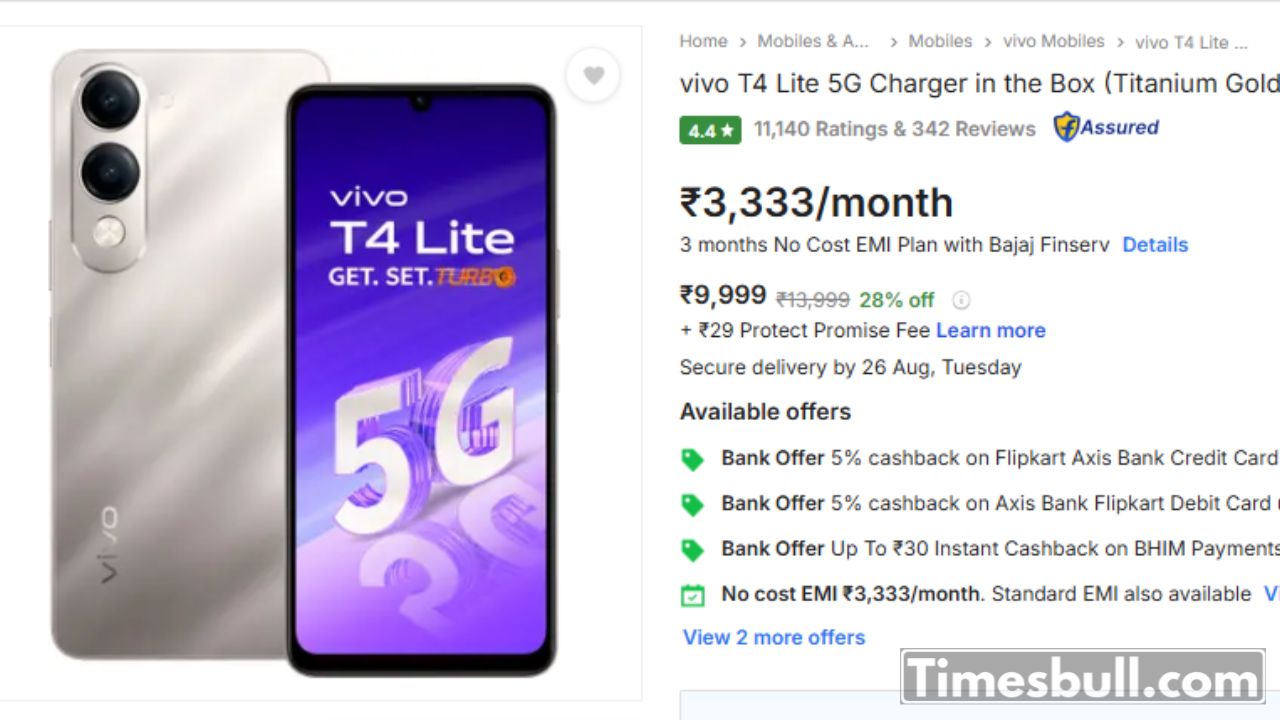Open 11,140 Ratings & 342 Reviews

tap(895, 129)
